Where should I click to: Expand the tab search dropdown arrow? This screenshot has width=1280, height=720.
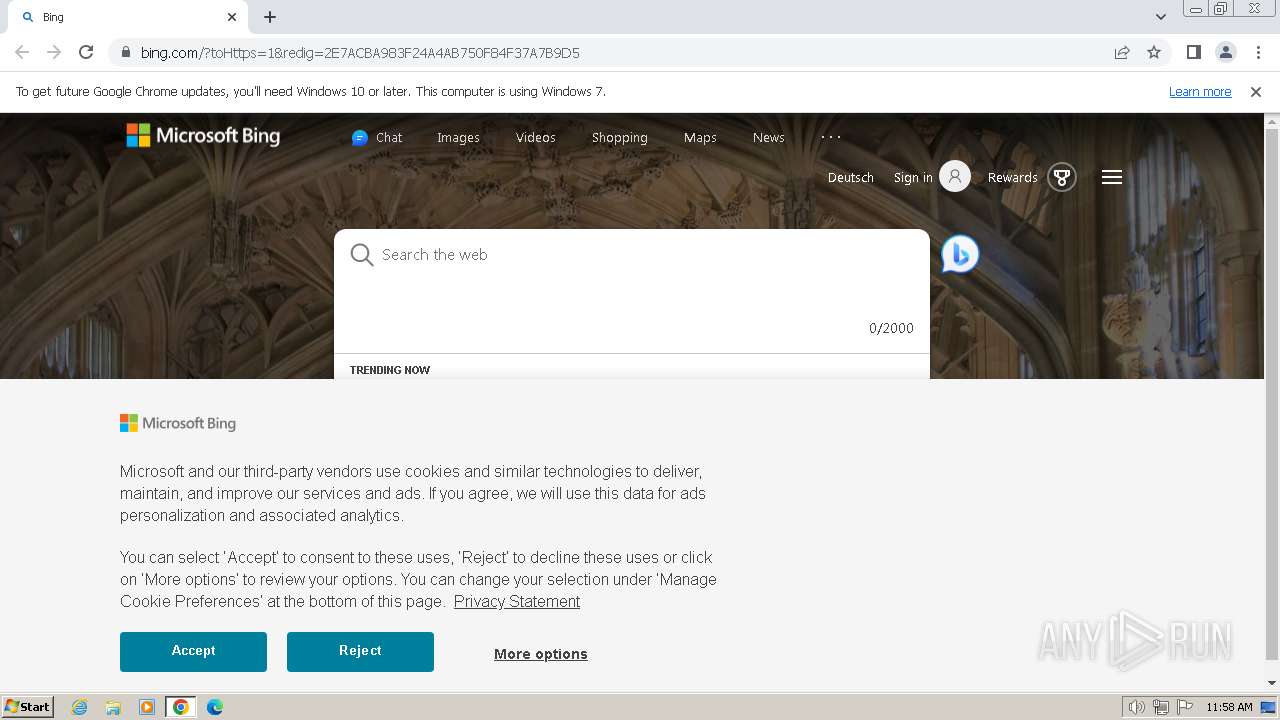pyautogui.click(x=1161, y=17)
